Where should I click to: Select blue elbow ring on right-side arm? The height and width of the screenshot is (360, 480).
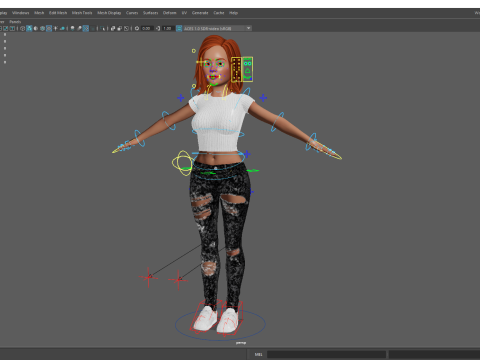point(277,122)
